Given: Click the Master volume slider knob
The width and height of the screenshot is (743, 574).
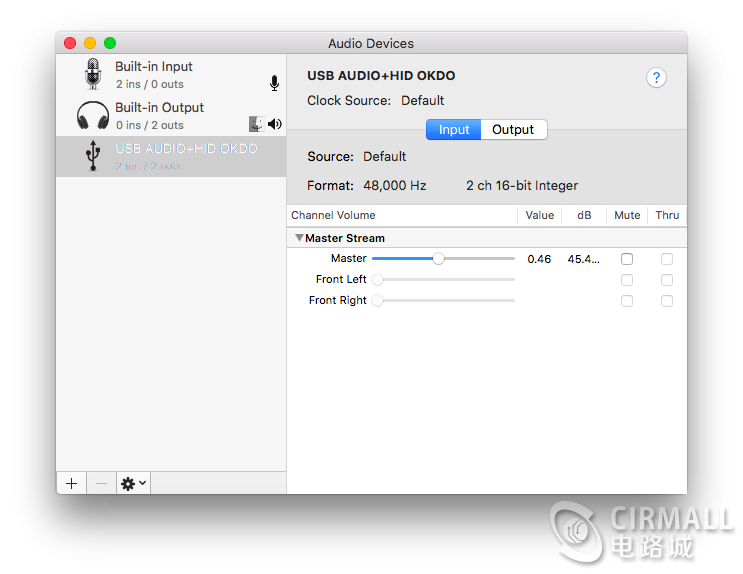Looking at the screenshot, I should click(x=438, y=259).
